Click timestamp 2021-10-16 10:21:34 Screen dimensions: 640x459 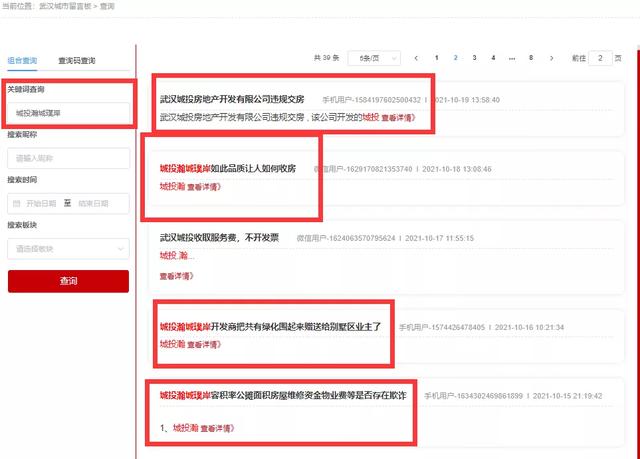529,327
